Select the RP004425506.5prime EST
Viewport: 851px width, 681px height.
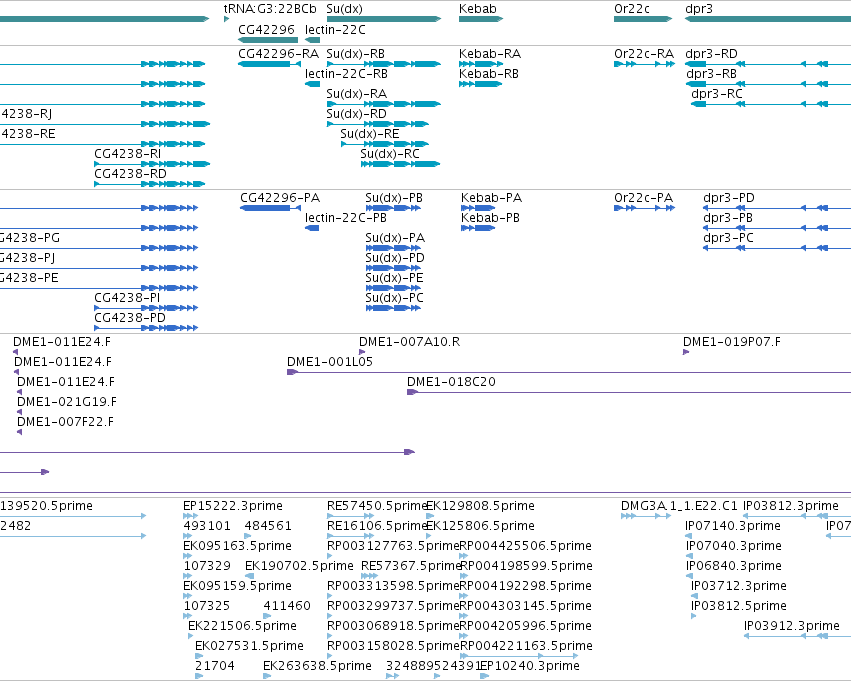click(x=464, y=556)
